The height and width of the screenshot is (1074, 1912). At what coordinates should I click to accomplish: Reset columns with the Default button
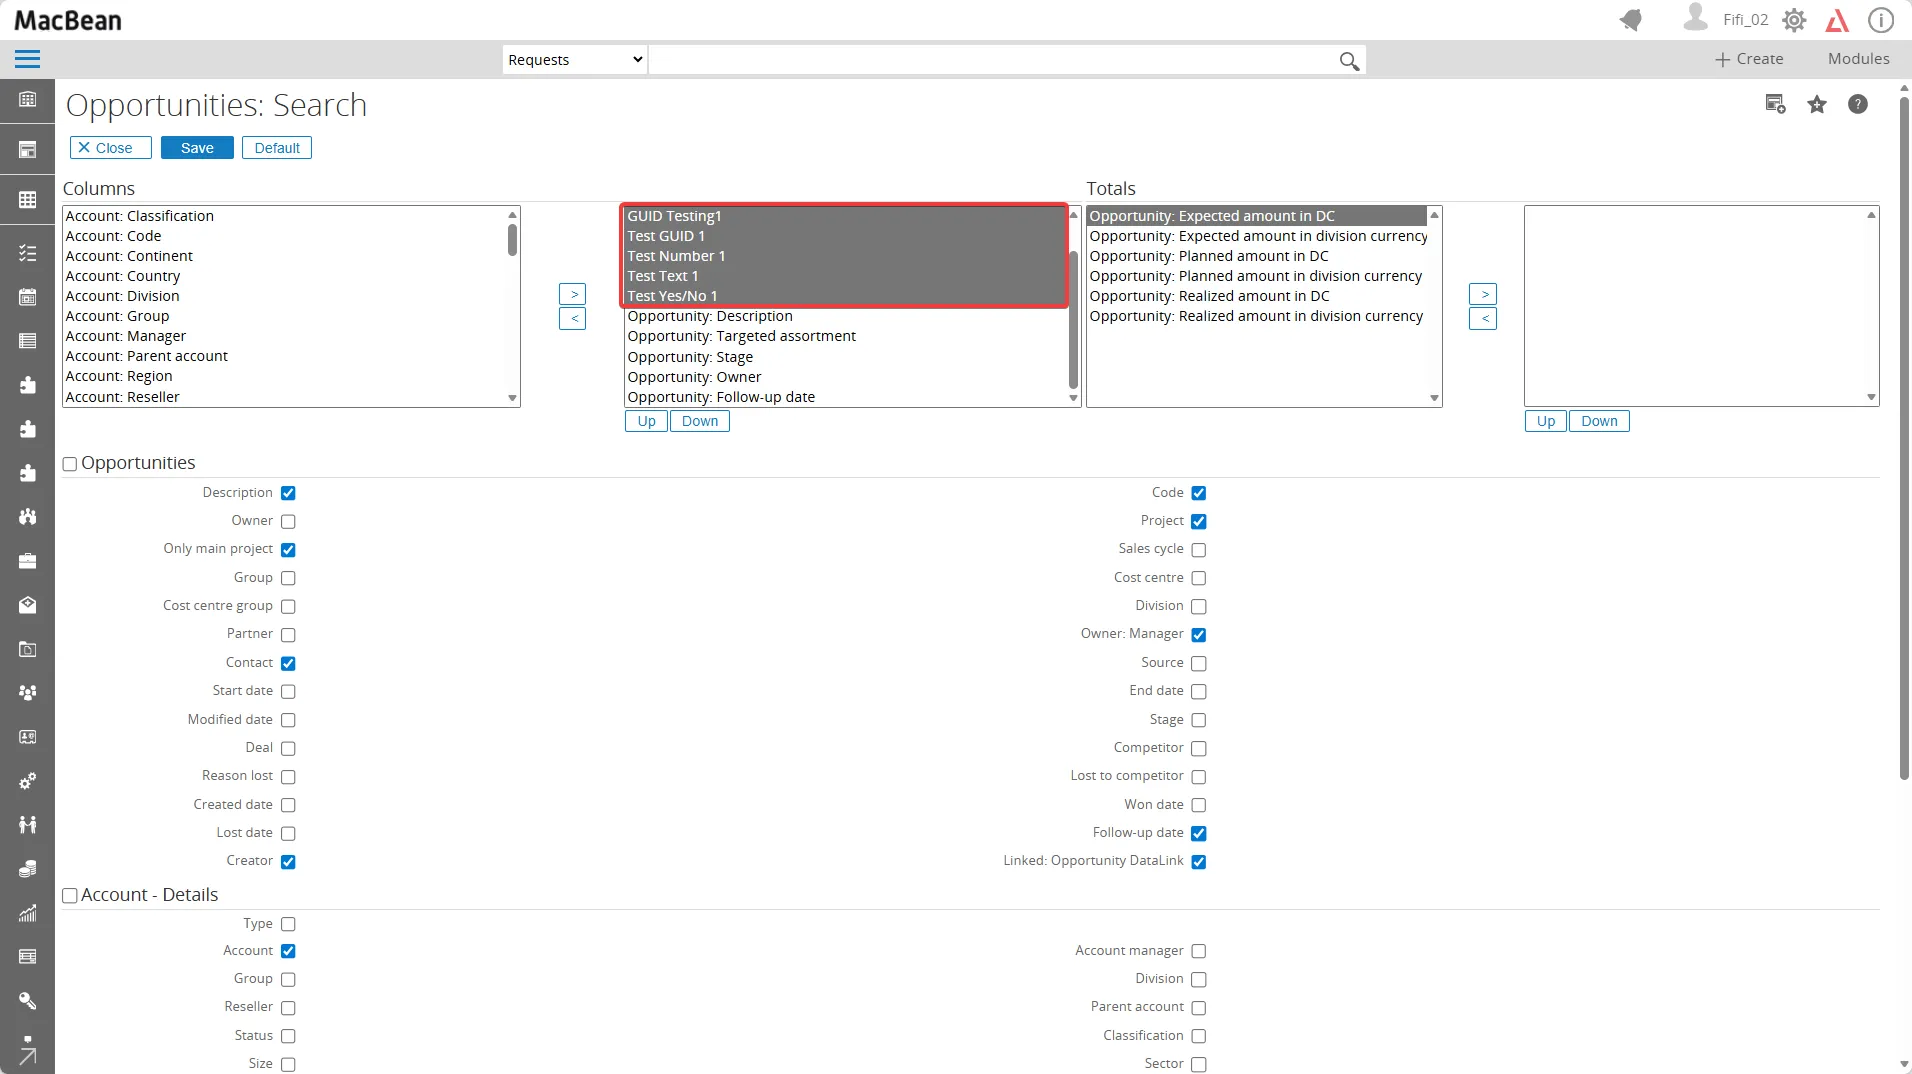click(277, 148)
